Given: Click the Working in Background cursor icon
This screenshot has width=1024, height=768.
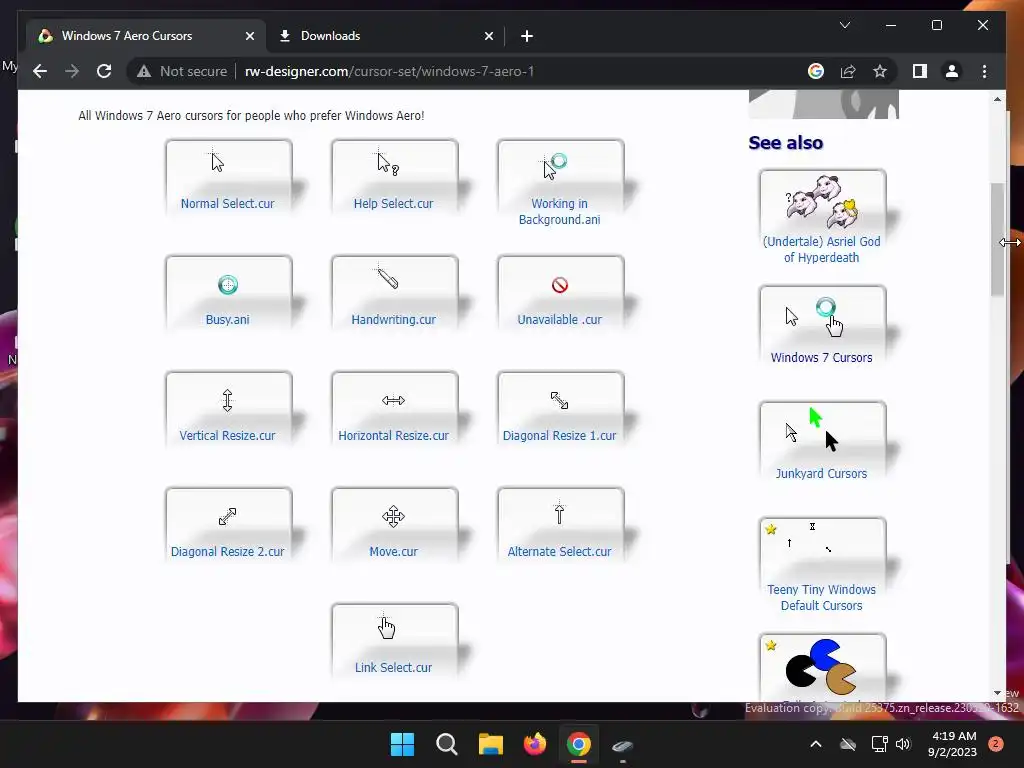Looking at the screenshot, I should click(554, 166).
